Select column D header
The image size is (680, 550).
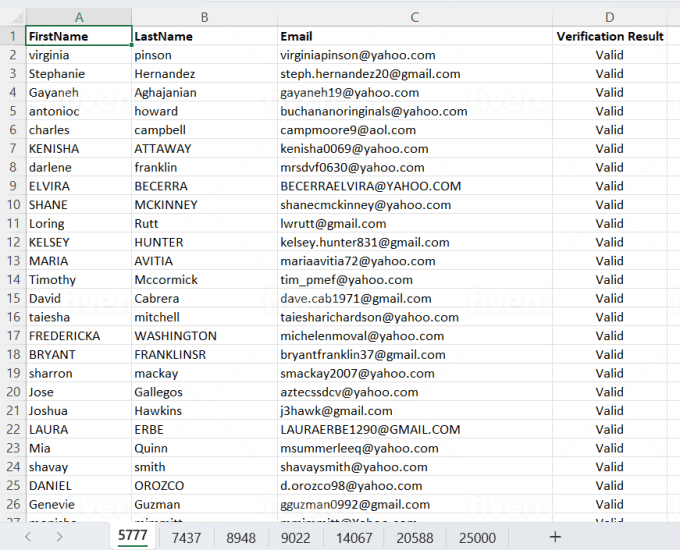tap(609, 16)
